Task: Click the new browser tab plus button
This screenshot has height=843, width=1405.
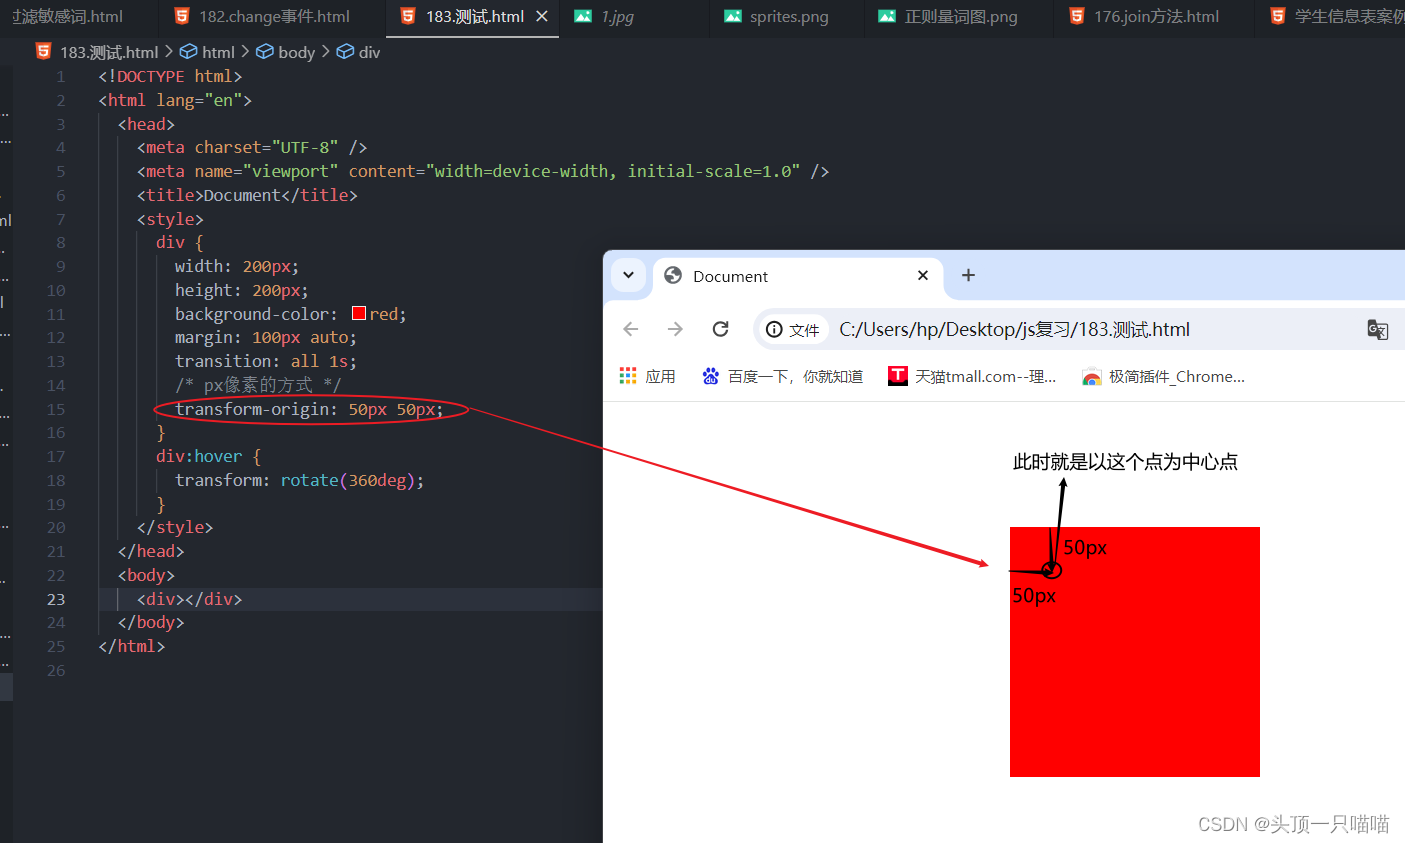Action: [968, 275]
